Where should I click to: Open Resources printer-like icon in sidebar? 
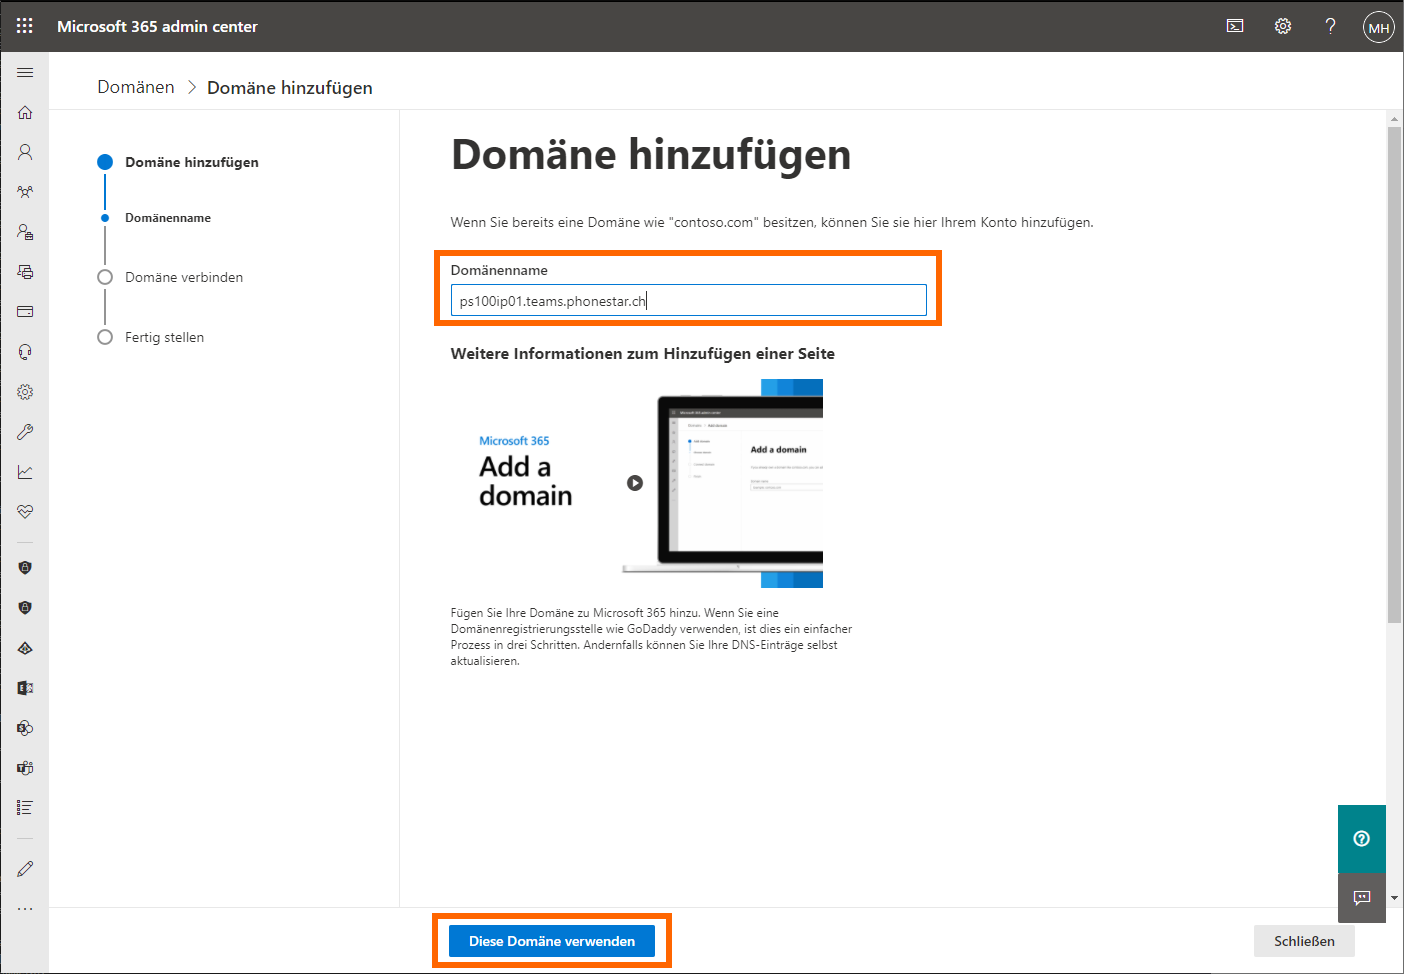click(x=25, y=272)
